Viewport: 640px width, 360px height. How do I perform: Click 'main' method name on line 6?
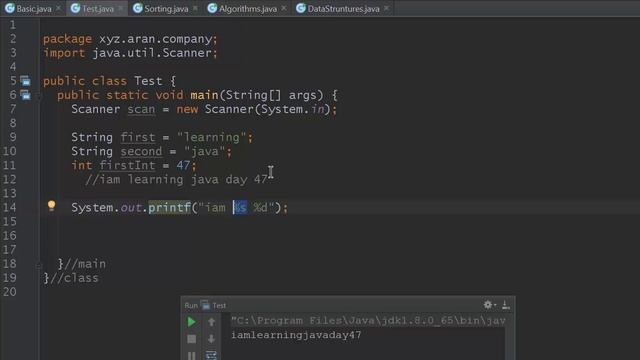pyautogui.click(x=204, y=95)
